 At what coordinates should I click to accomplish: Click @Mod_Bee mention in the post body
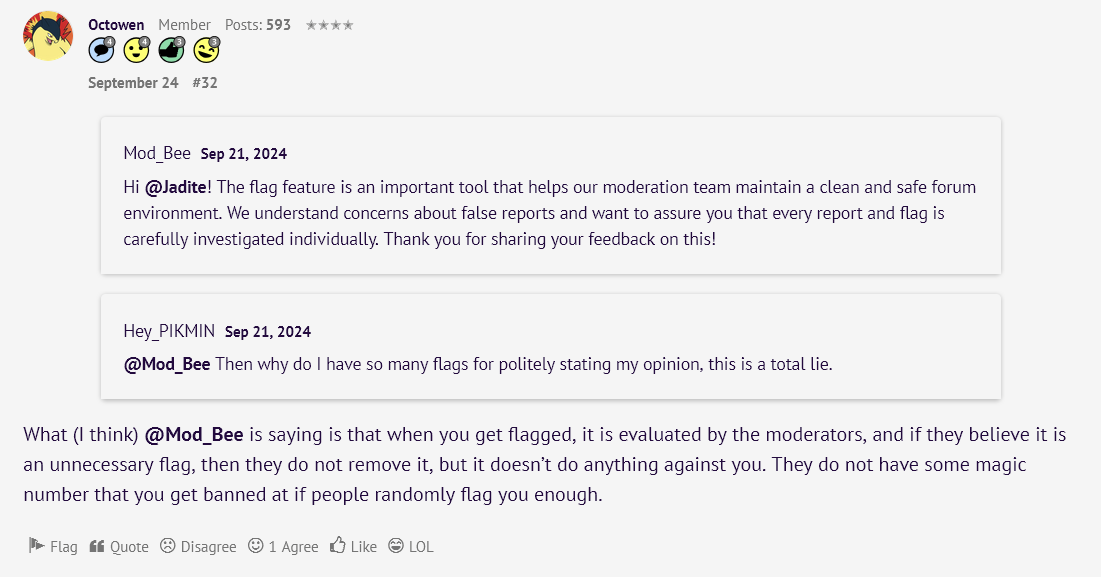(194, 435)
